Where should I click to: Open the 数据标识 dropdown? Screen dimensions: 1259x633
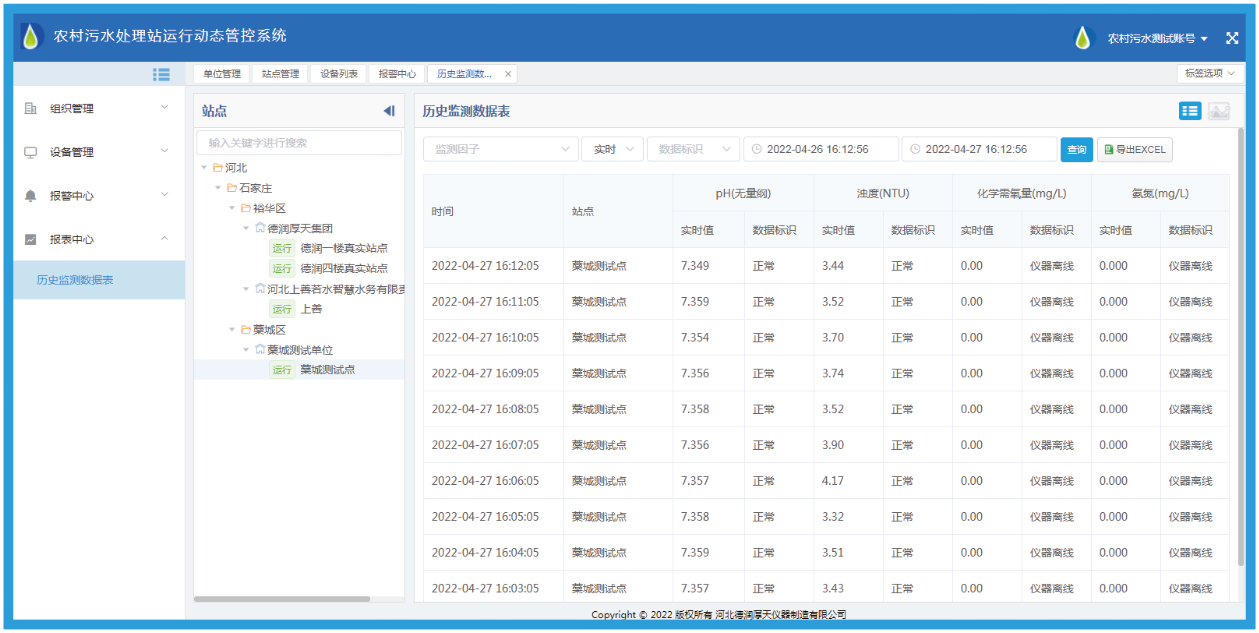coord(693,149)
